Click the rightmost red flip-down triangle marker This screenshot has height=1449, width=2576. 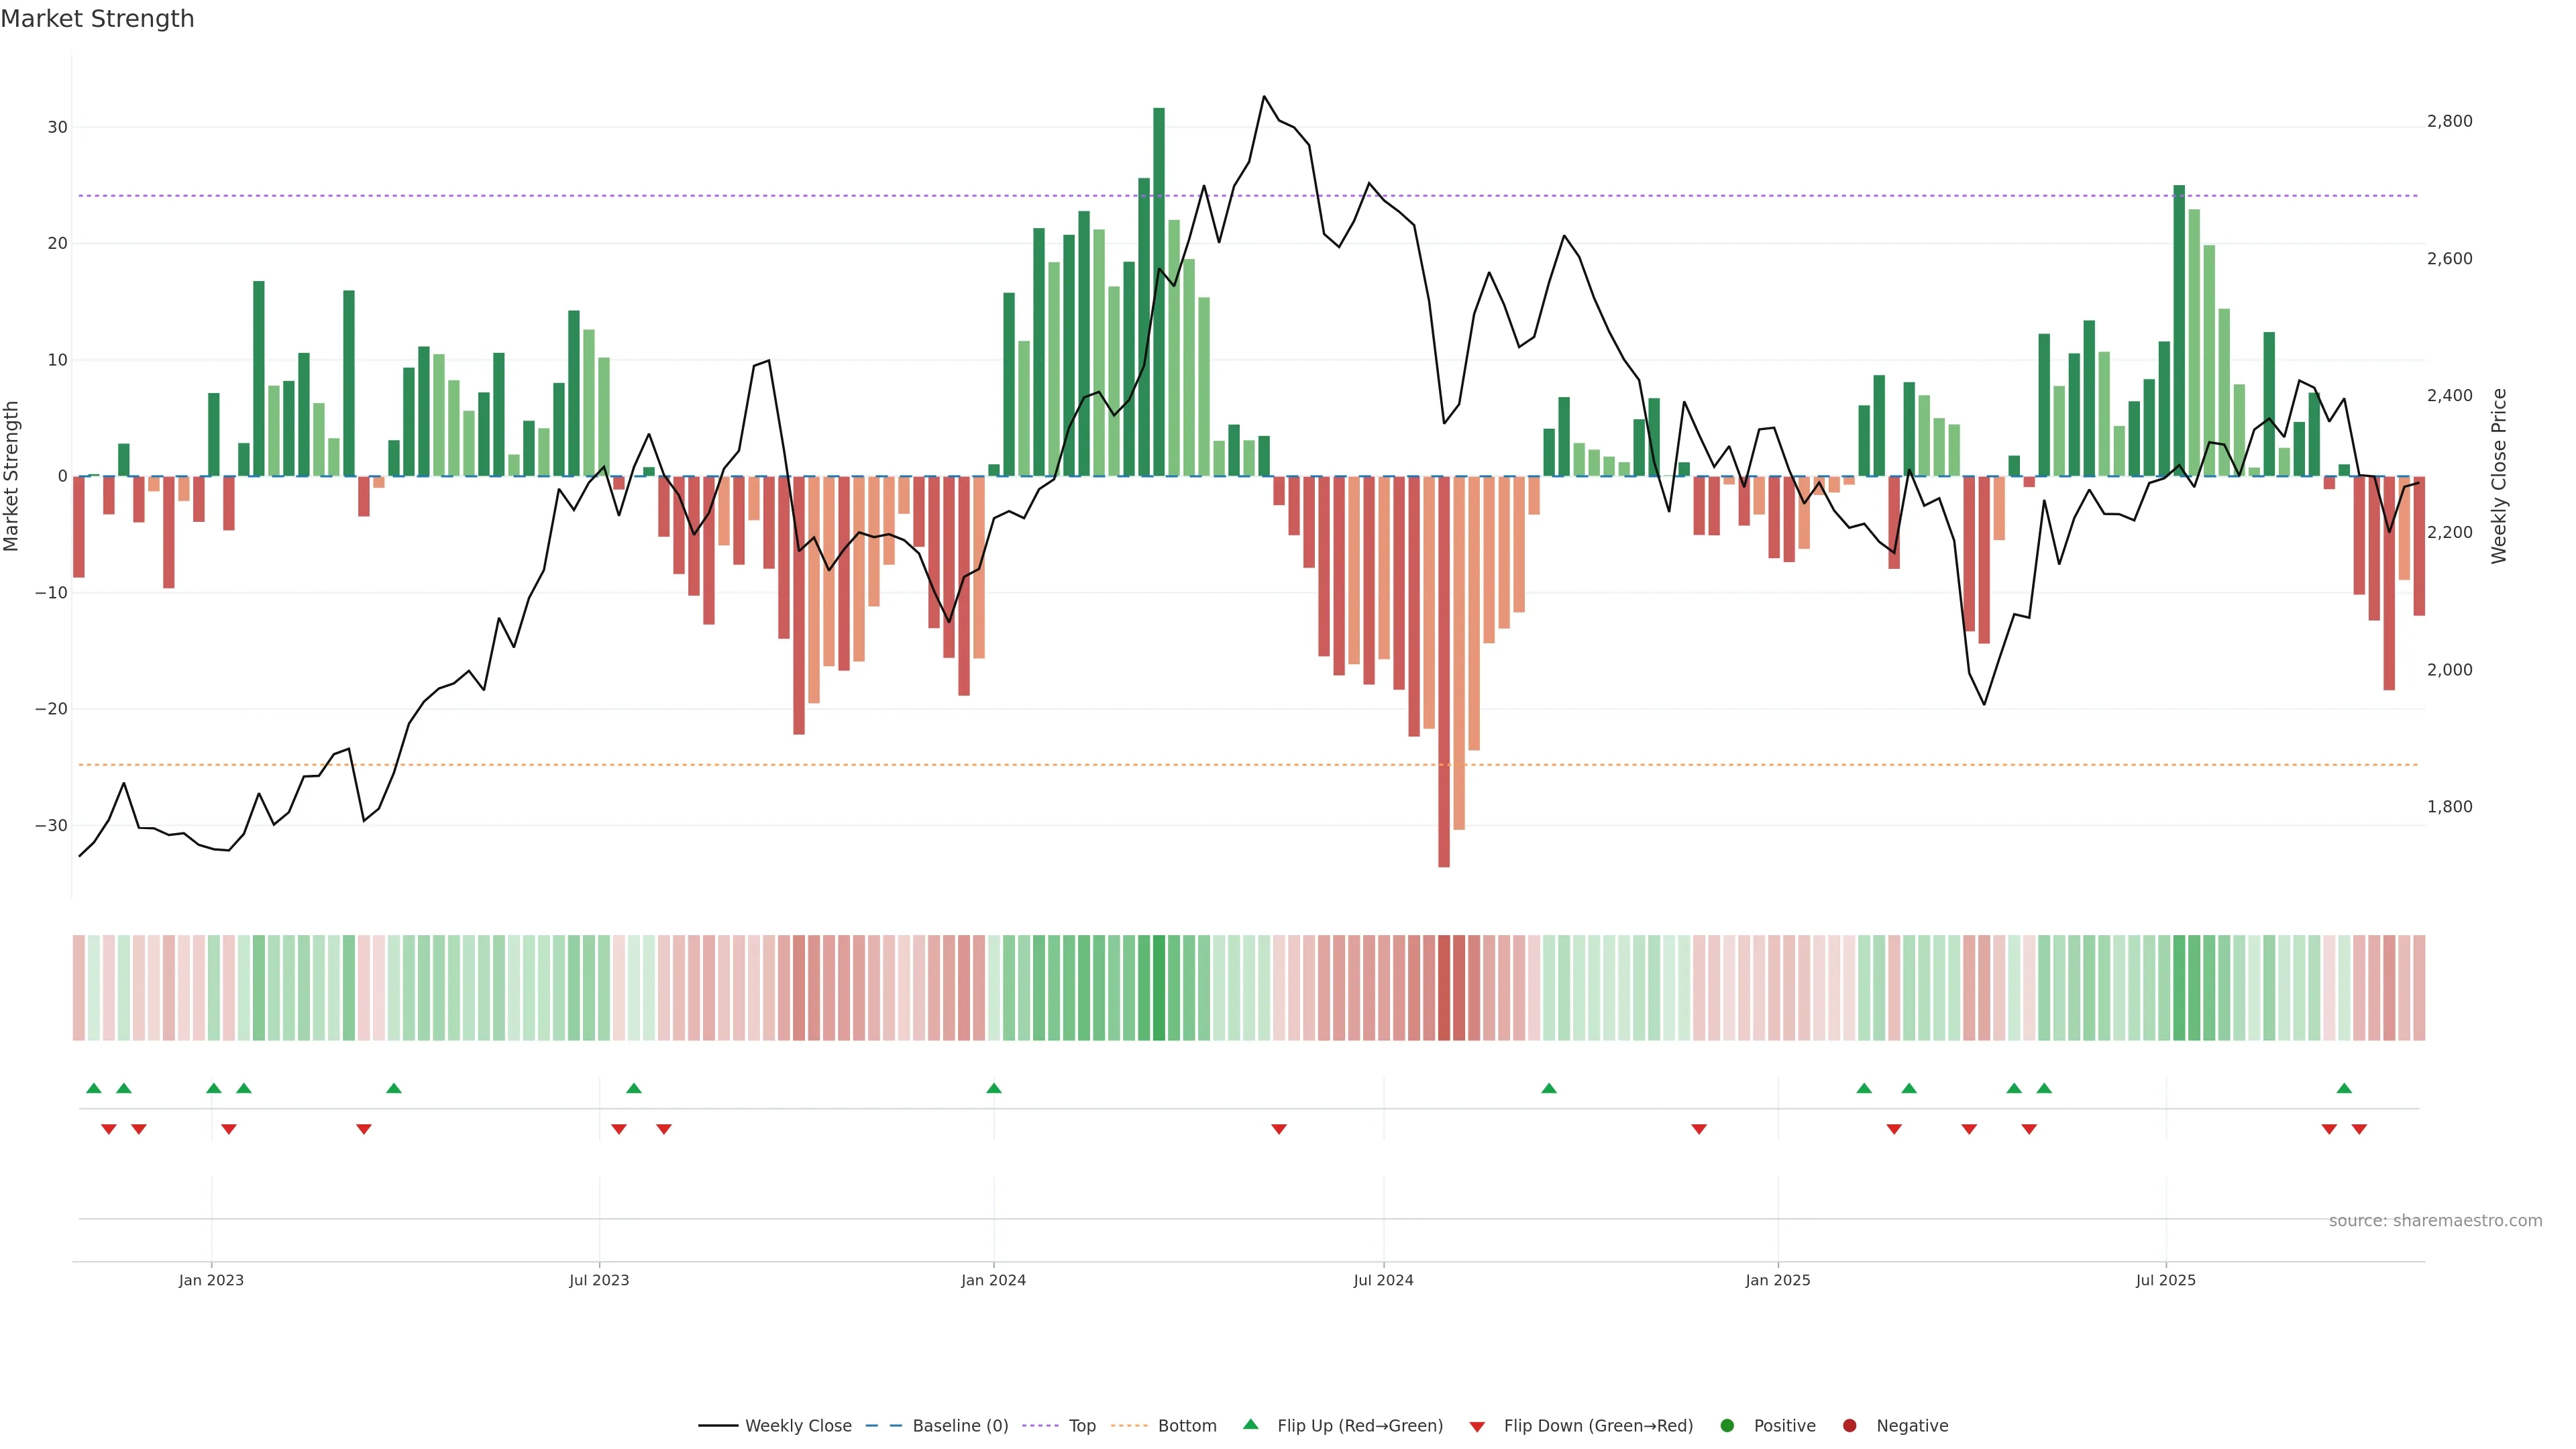(x=2359, y=1129)
